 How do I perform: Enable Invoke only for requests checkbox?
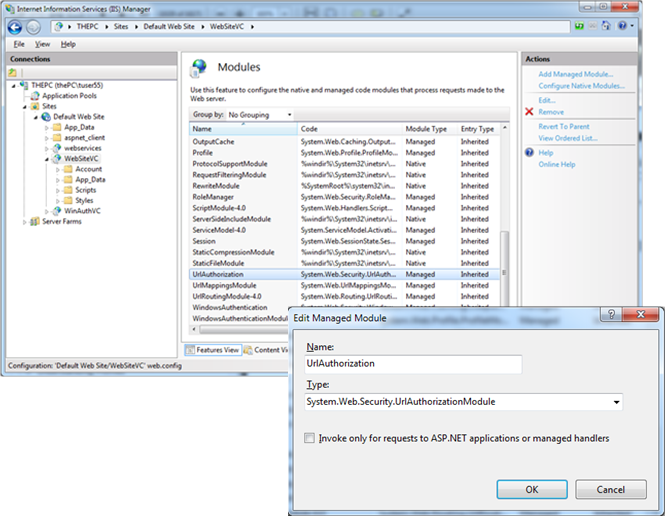pos(309,438)
